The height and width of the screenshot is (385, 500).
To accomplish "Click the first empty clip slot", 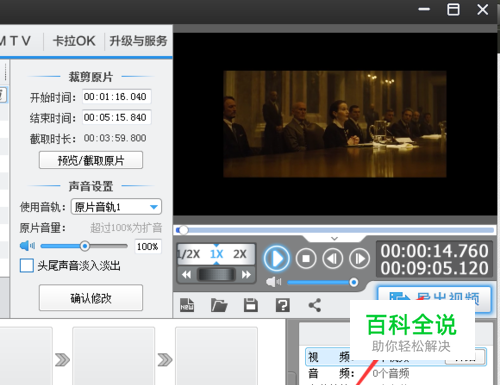I will pos(26,356).
